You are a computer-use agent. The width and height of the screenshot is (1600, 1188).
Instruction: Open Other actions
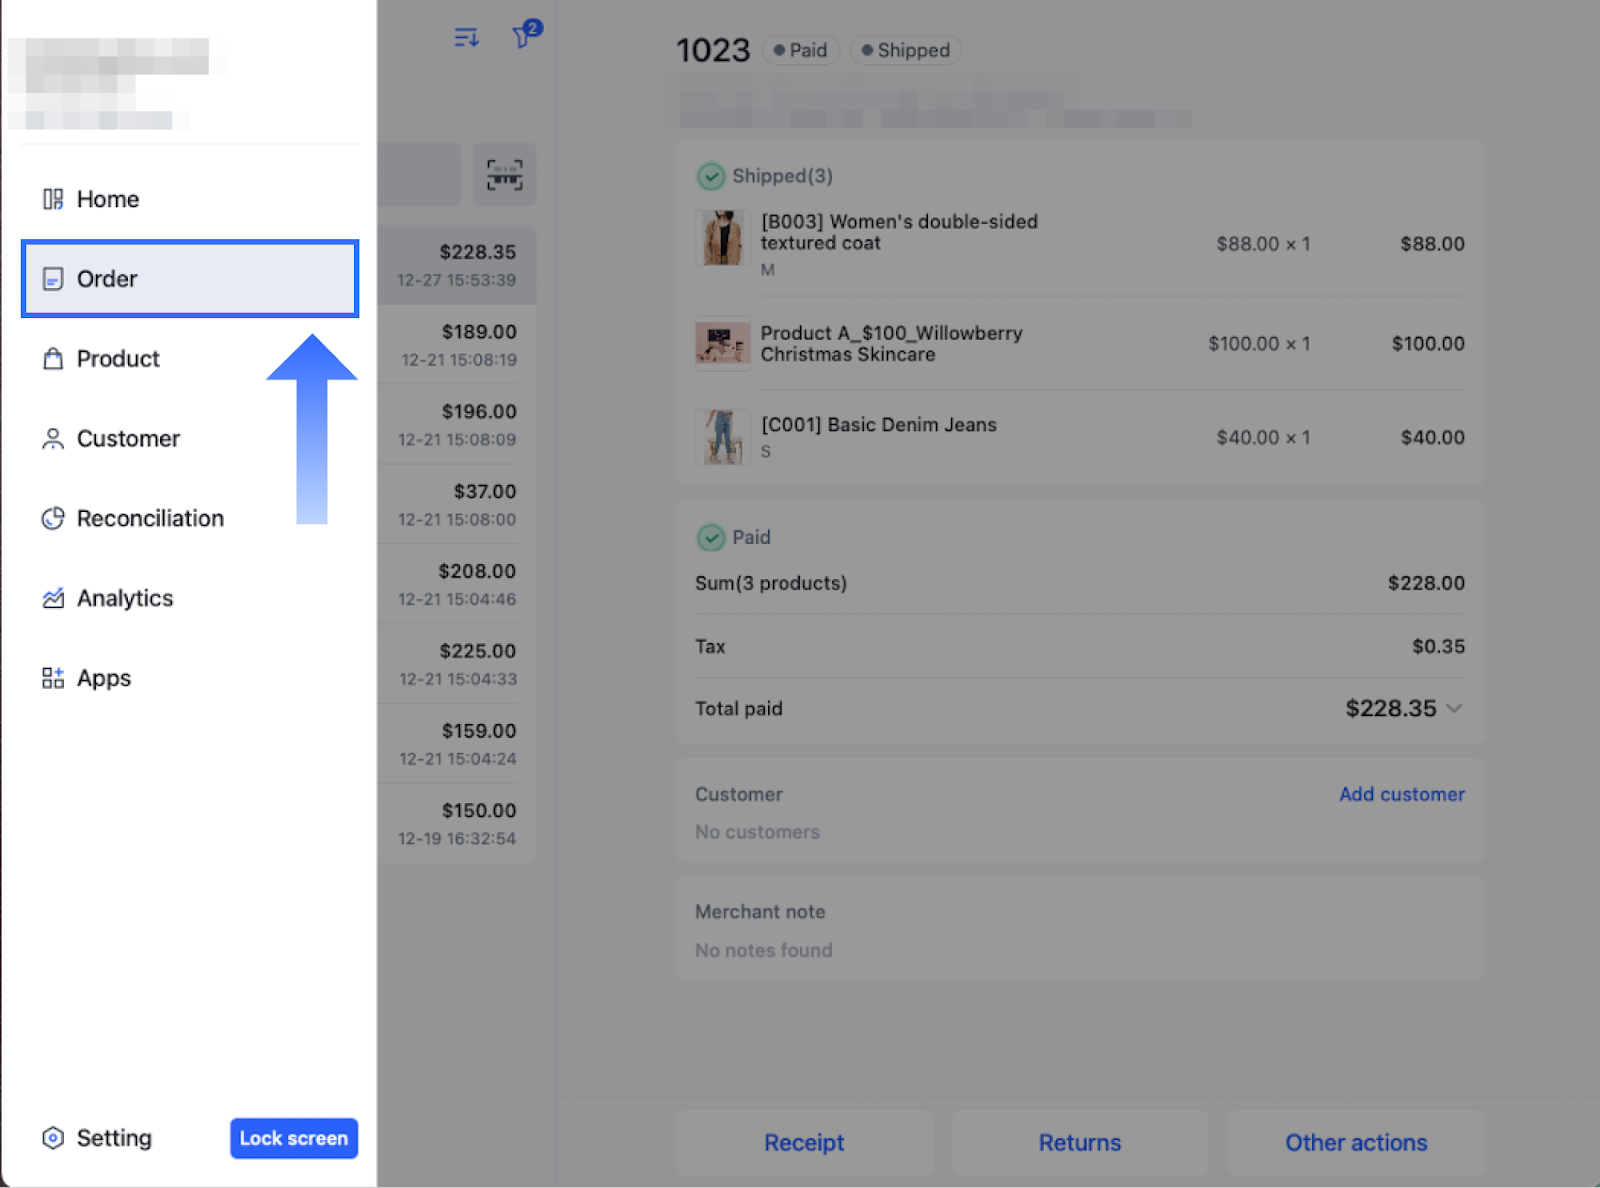pyautogui.click(x=1356, y=1142)
